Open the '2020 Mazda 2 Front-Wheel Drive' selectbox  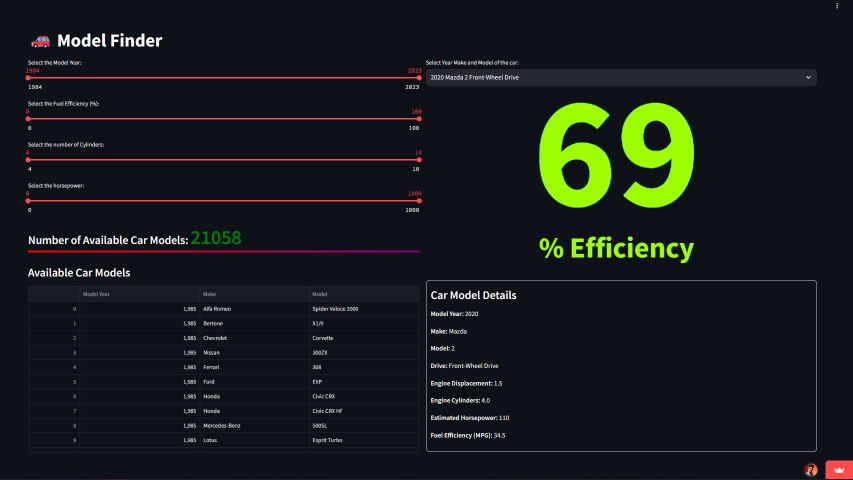click(x=621, y=78)
